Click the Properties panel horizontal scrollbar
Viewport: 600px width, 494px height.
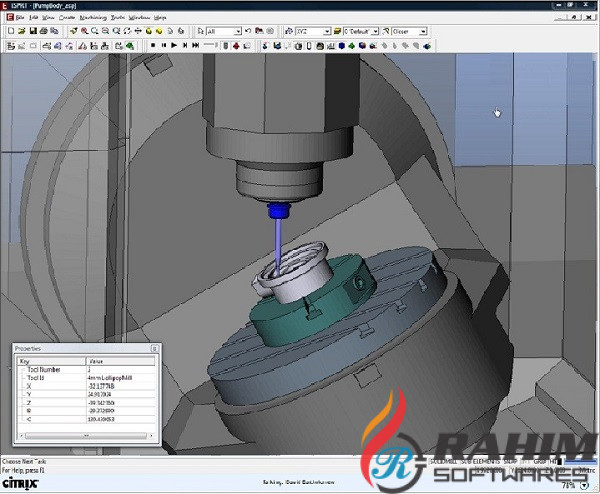point(85,436)
